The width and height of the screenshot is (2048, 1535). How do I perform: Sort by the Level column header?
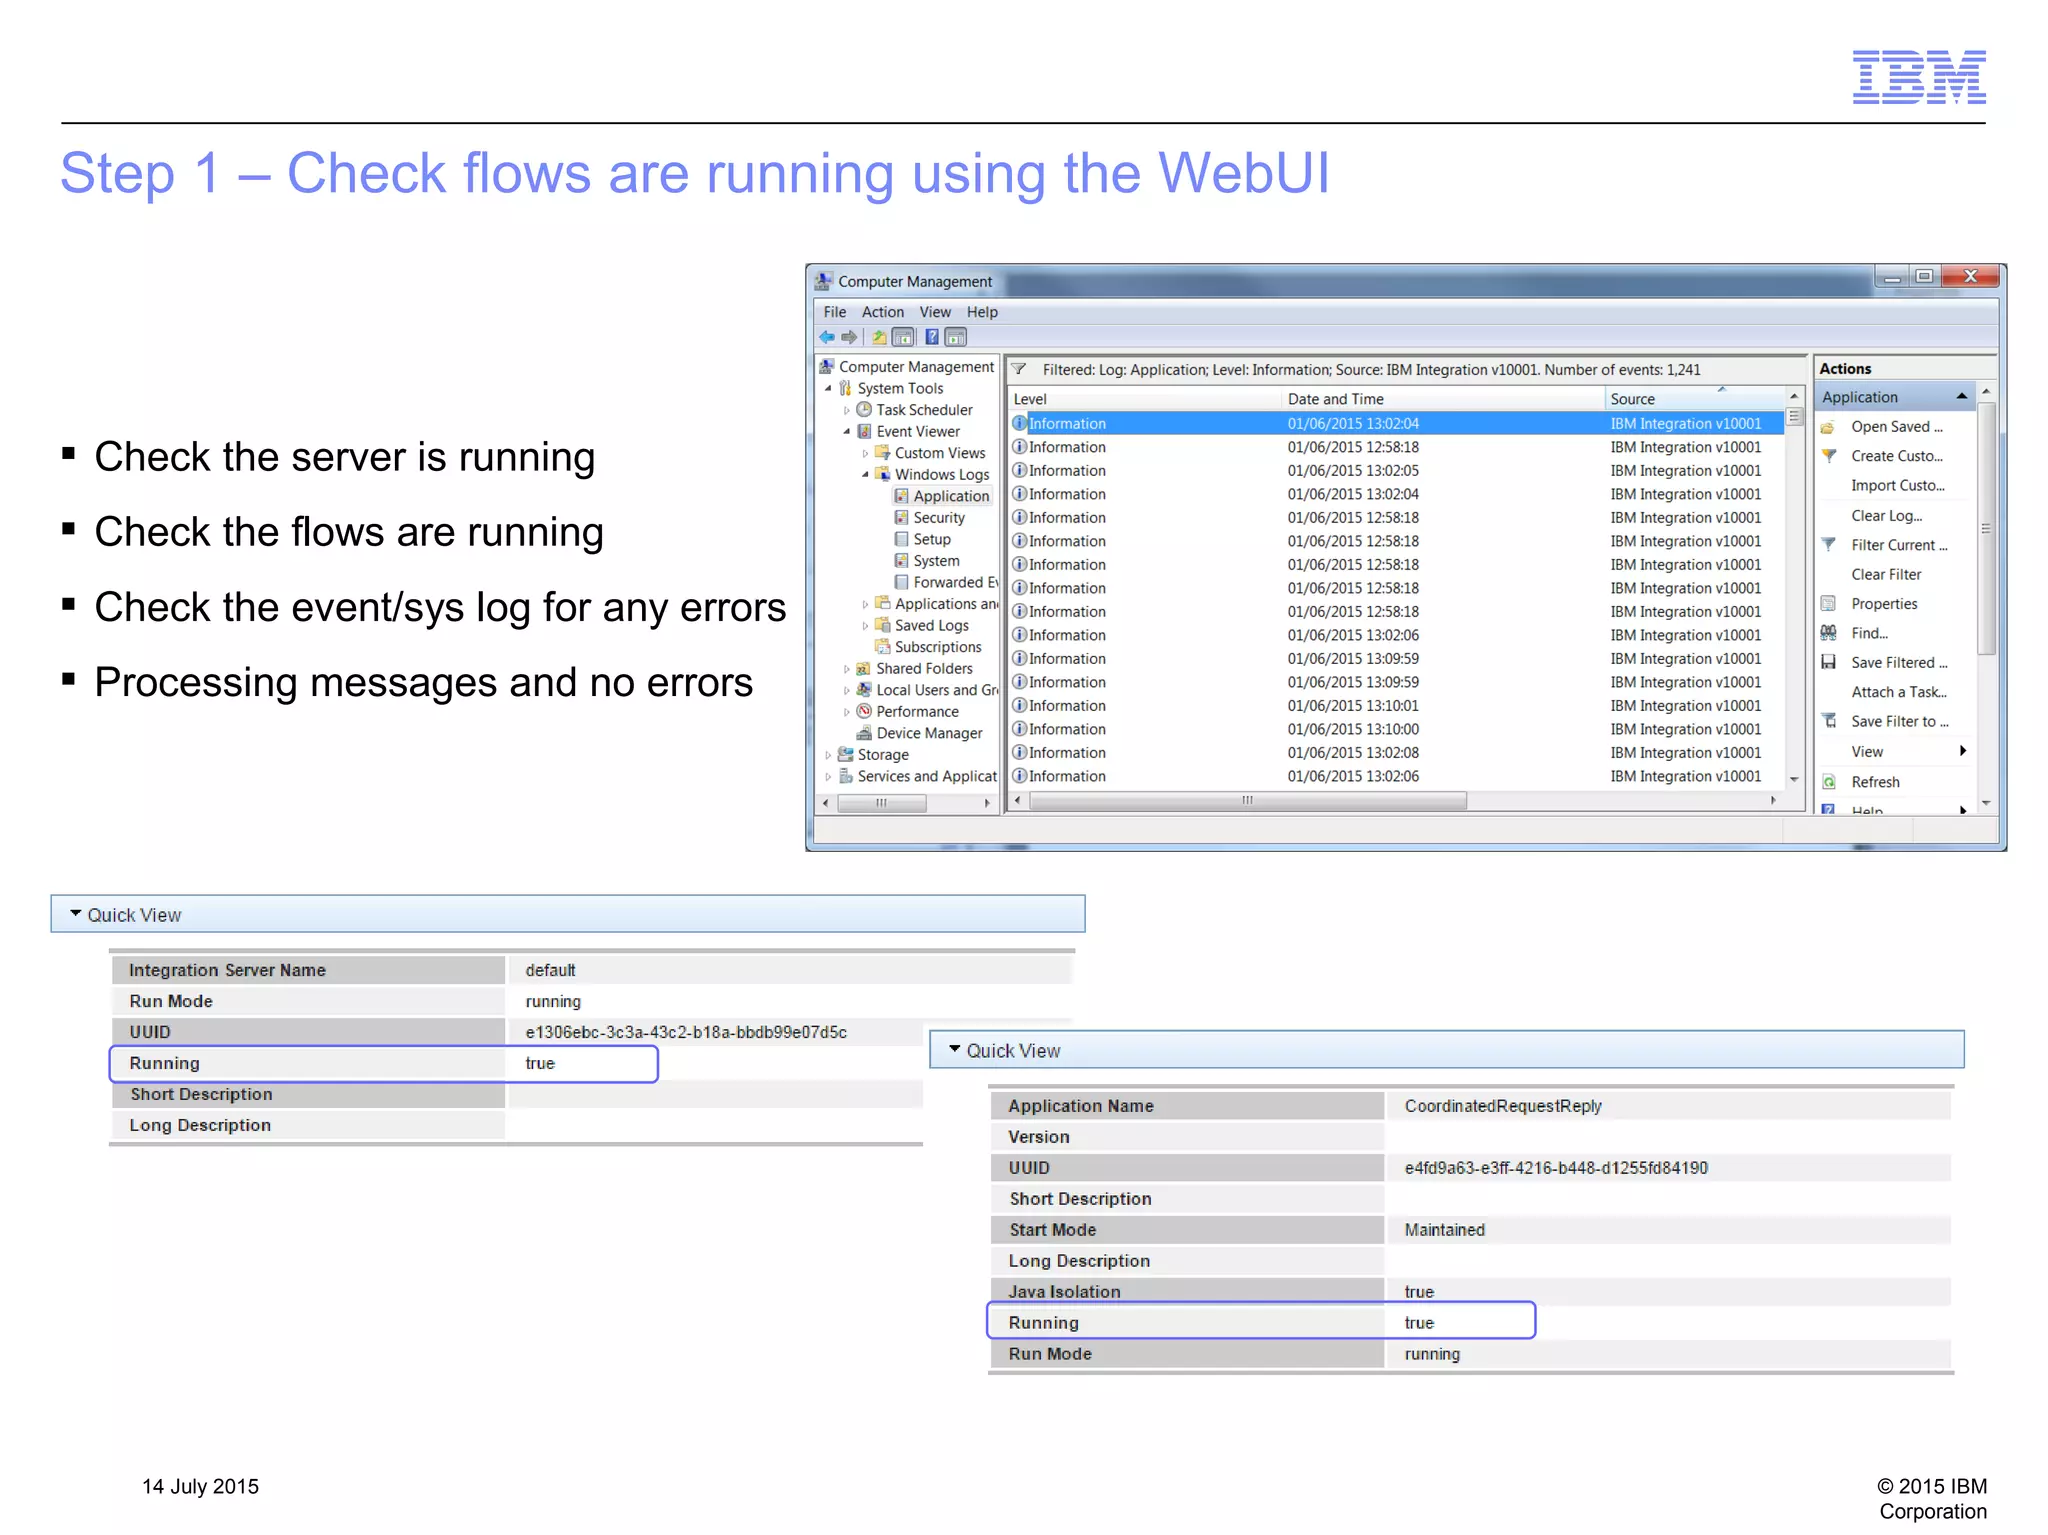1144,398
